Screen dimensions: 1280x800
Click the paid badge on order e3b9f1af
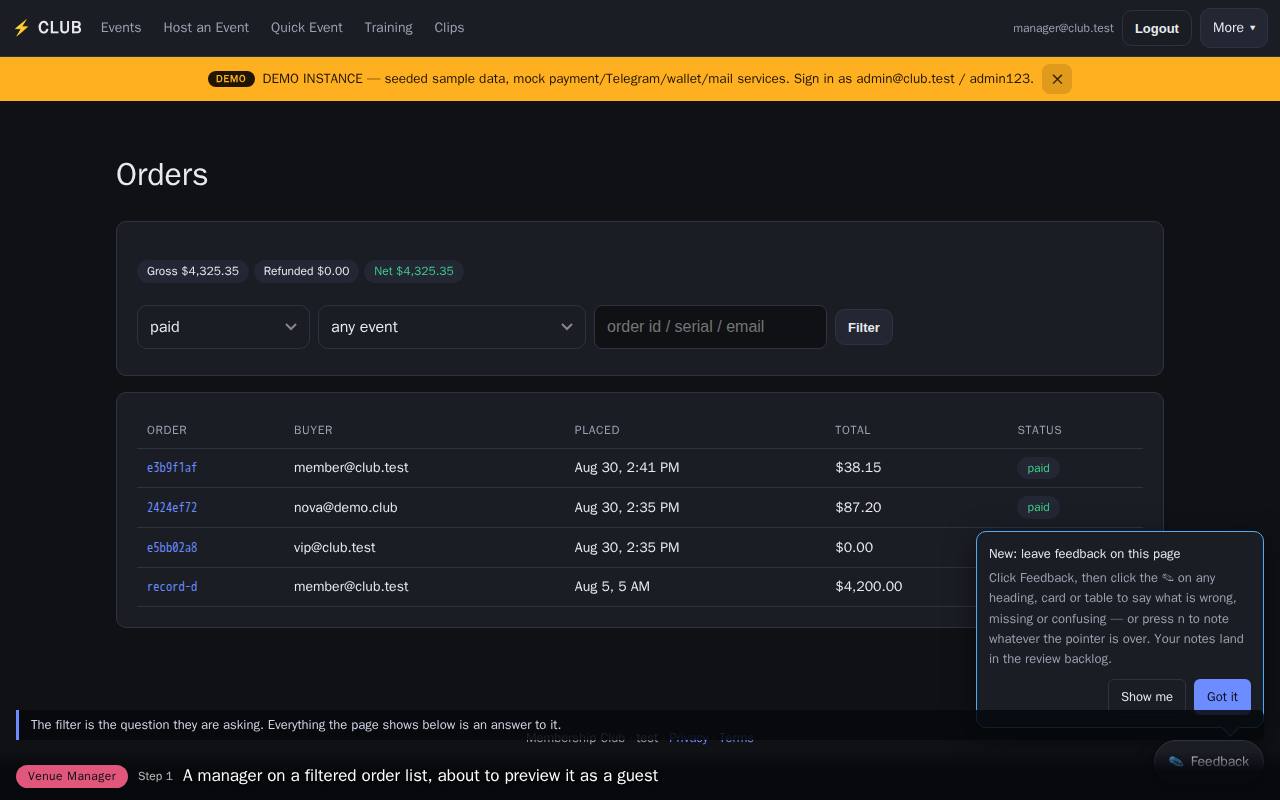coord(1038,468)
